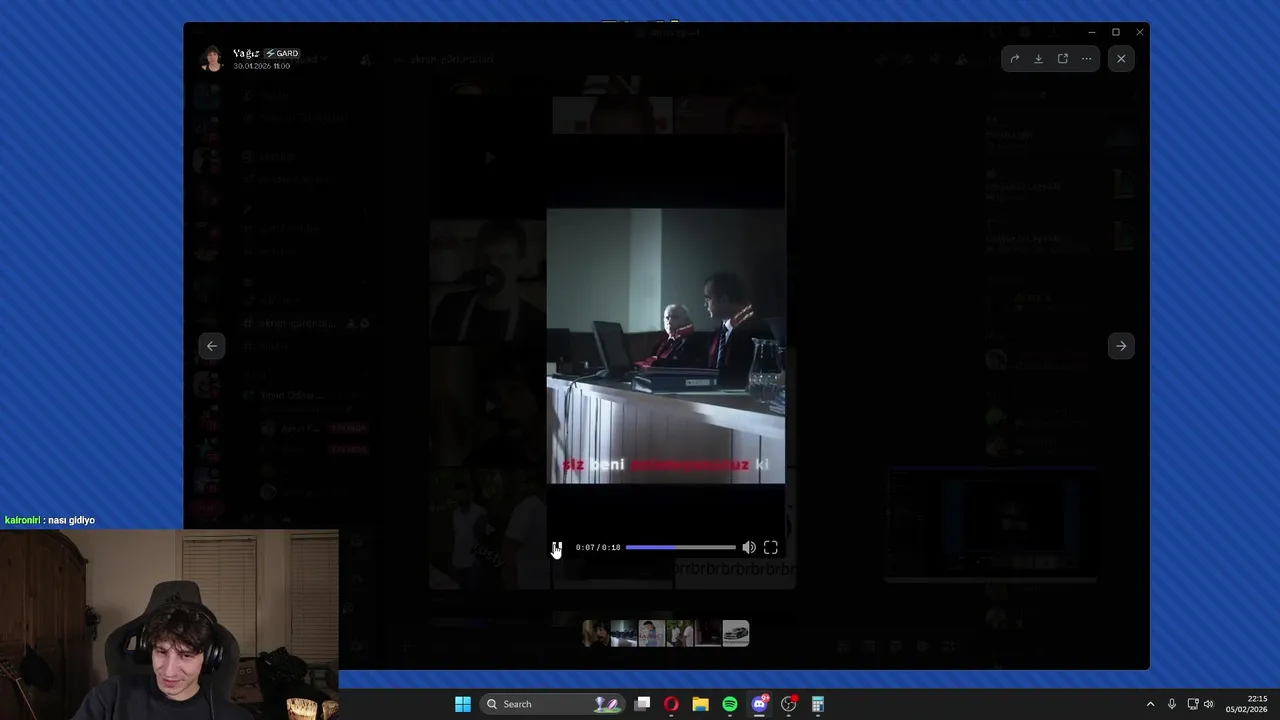
Task: Forward the media with the share arrow
Action: [1015, 59]
